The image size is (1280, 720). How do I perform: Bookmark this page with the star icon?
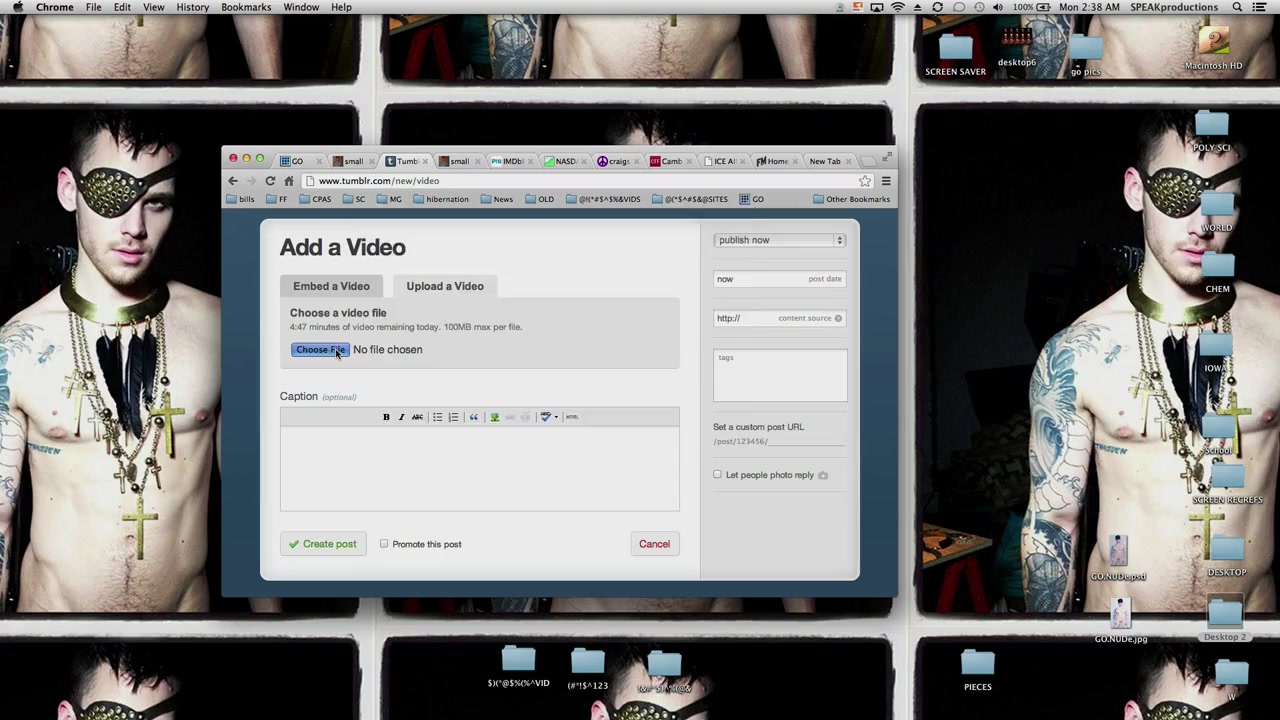click(x=864, y=181)
